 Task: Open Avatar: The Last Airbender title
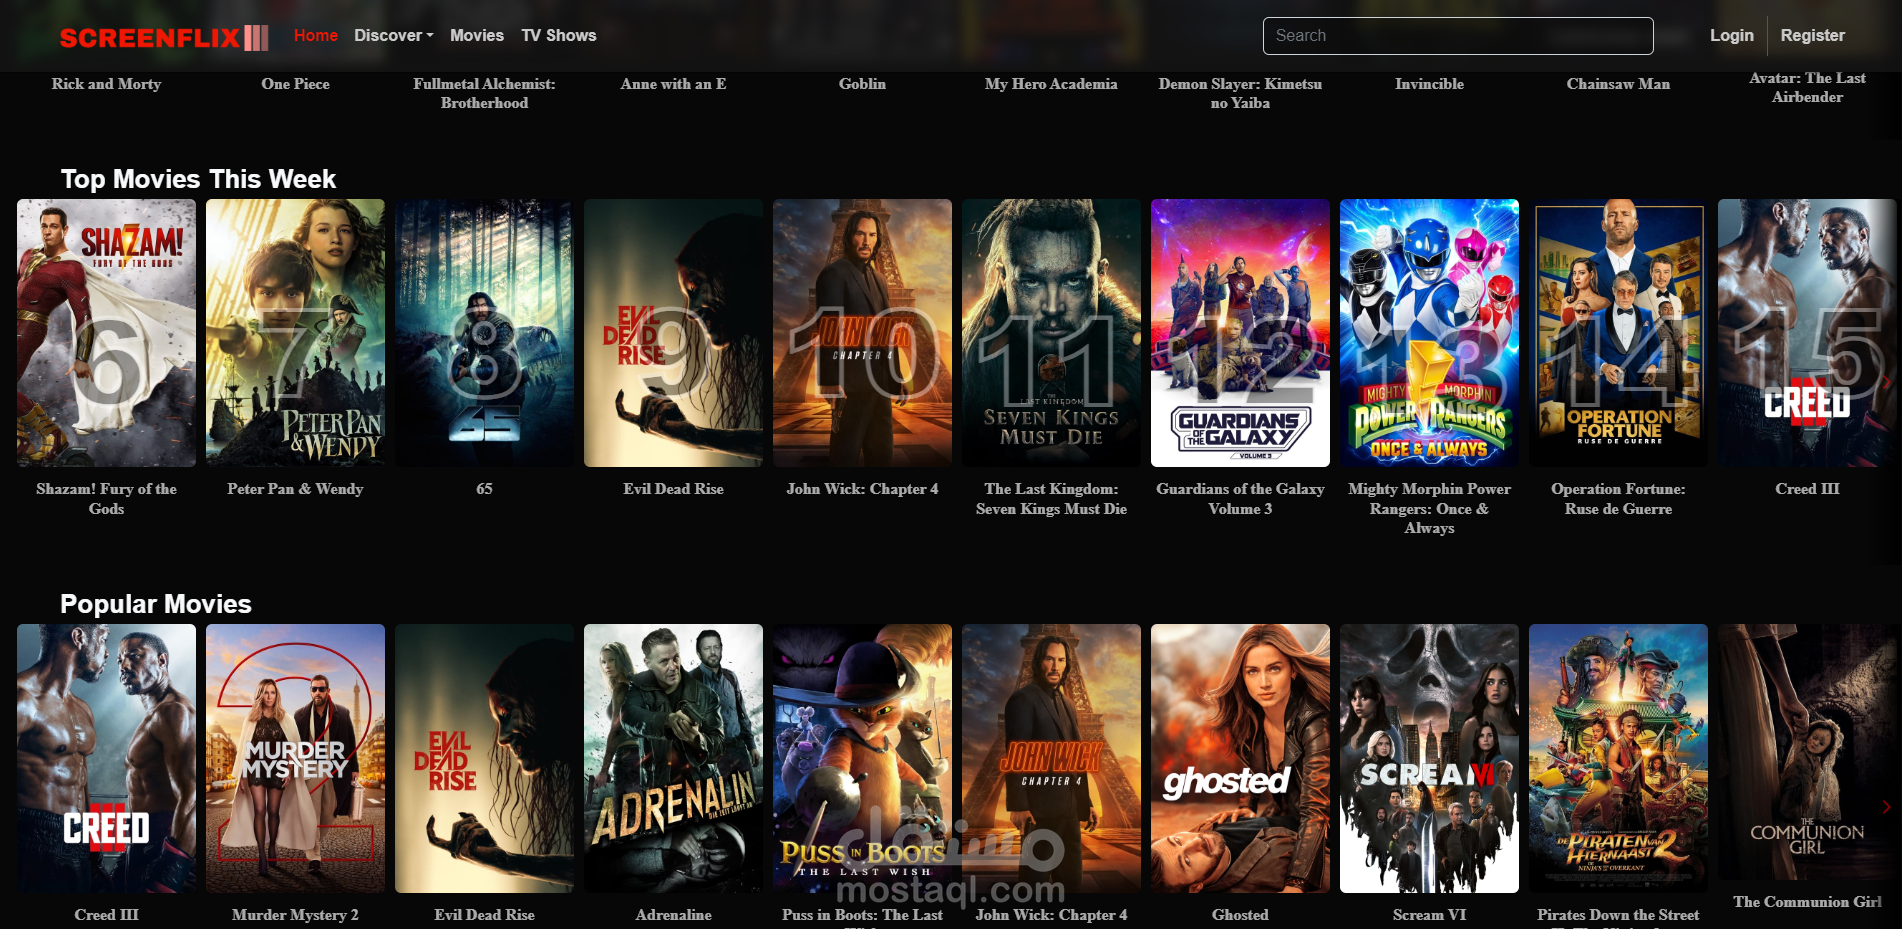tap(1807, 87)
